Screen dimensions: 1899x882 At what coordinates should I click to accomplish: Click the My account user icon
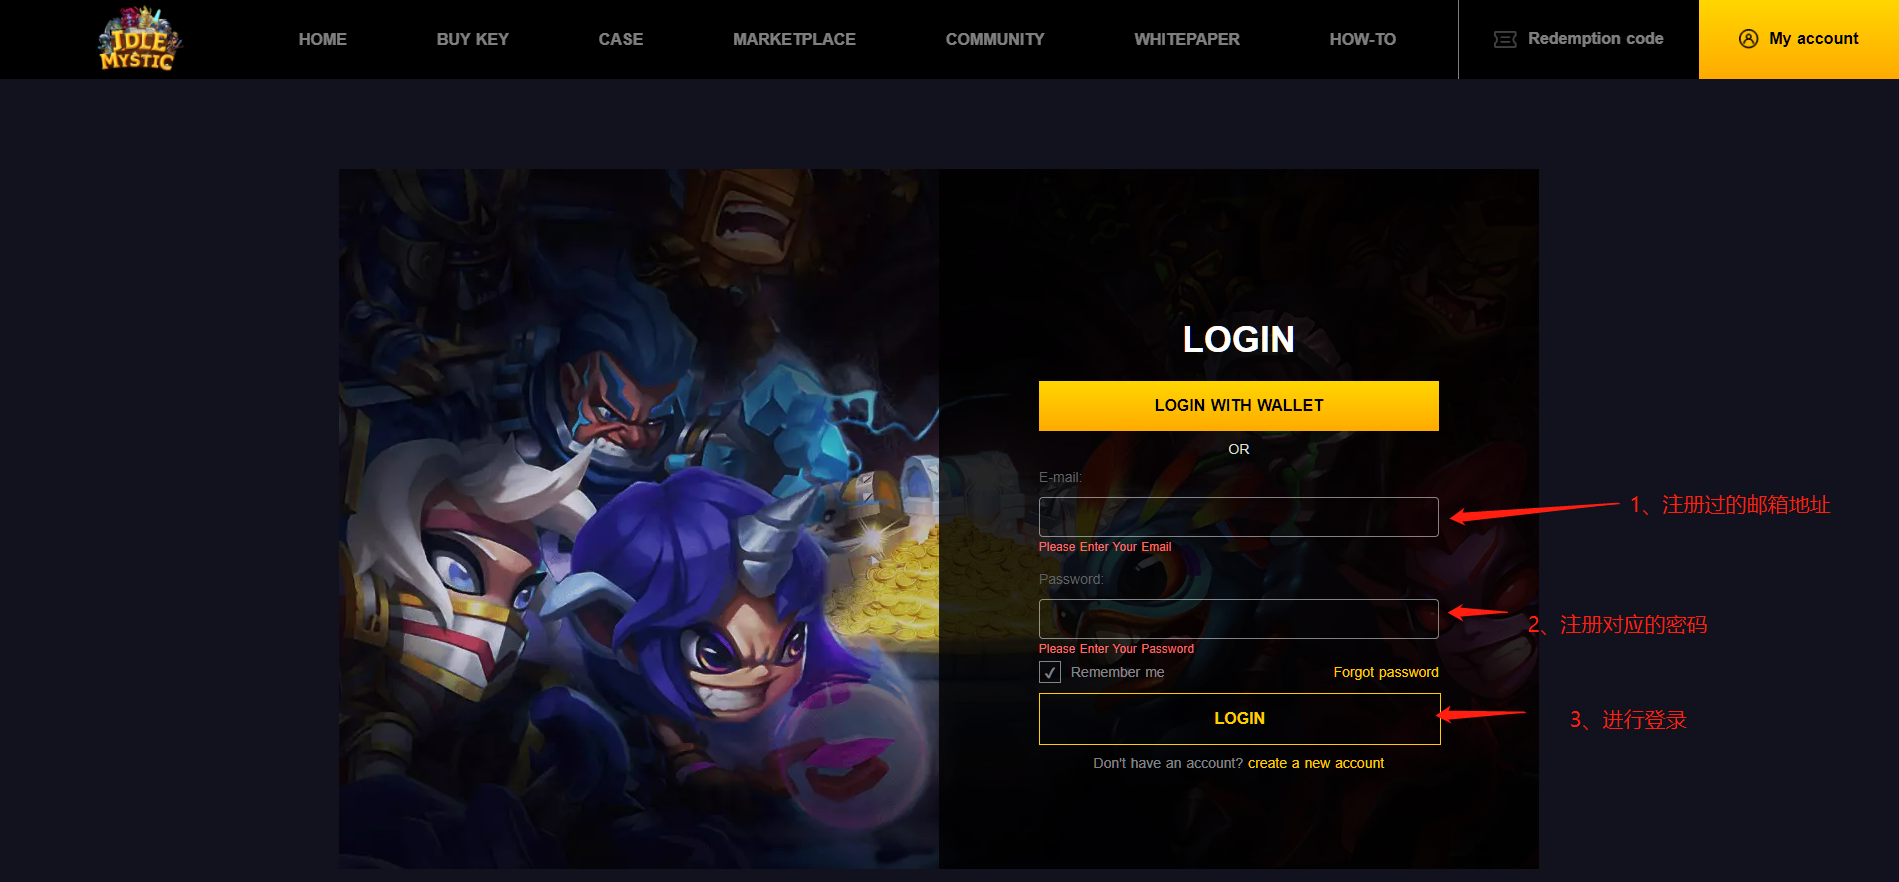(1748, 39)
